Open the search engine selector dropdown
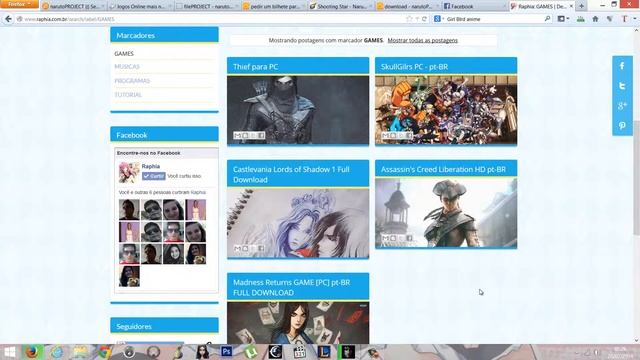Viewport: 640px width, 360px height. coord(439,19)
